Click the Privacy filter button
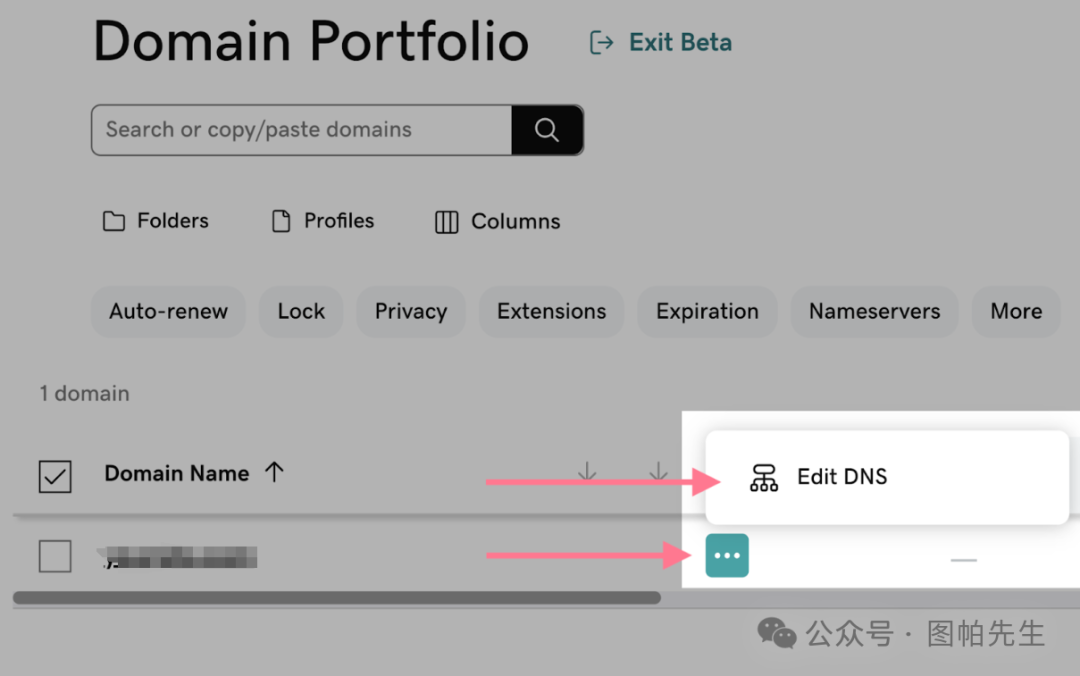The image size is (1080, 676). point(411,311)
